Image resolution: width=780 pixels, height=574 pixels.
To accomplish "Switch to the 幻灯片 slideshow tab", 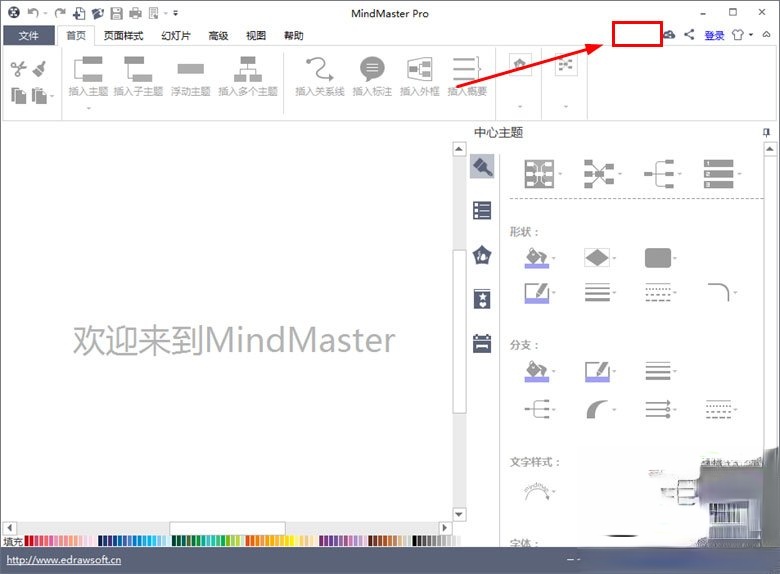I will [x=176, y=35].
